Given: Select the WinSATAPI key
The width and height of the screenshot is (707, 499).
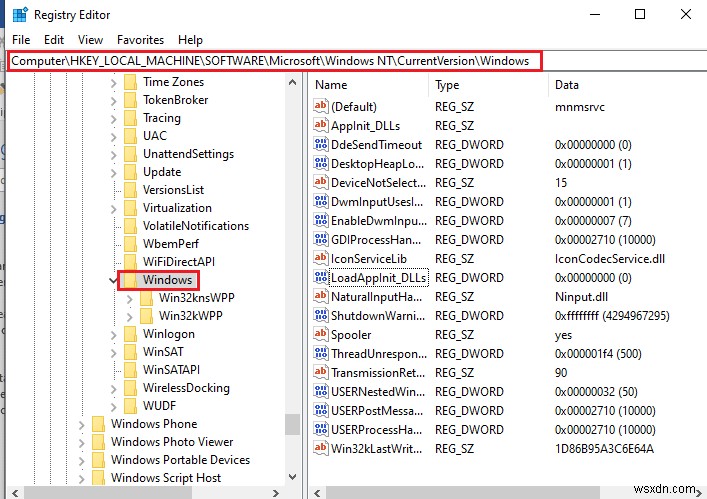Looking at the screenshot, I should [x=171, y=370].
